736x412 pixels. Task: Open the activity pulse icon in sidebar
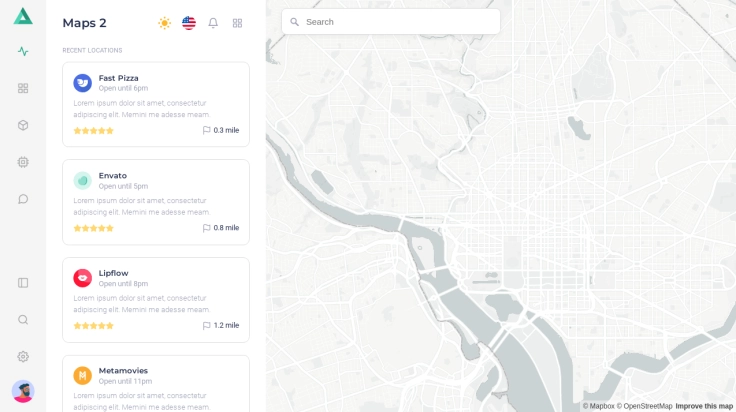pyautogui.click(x=23, y=51)
